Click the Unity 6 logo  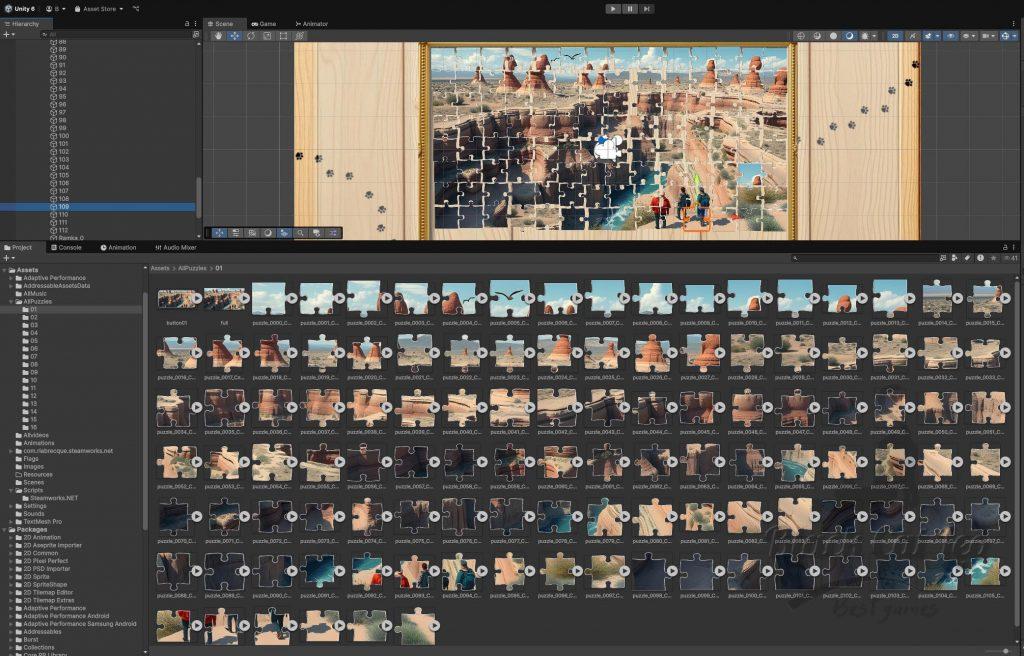(8, 9)
